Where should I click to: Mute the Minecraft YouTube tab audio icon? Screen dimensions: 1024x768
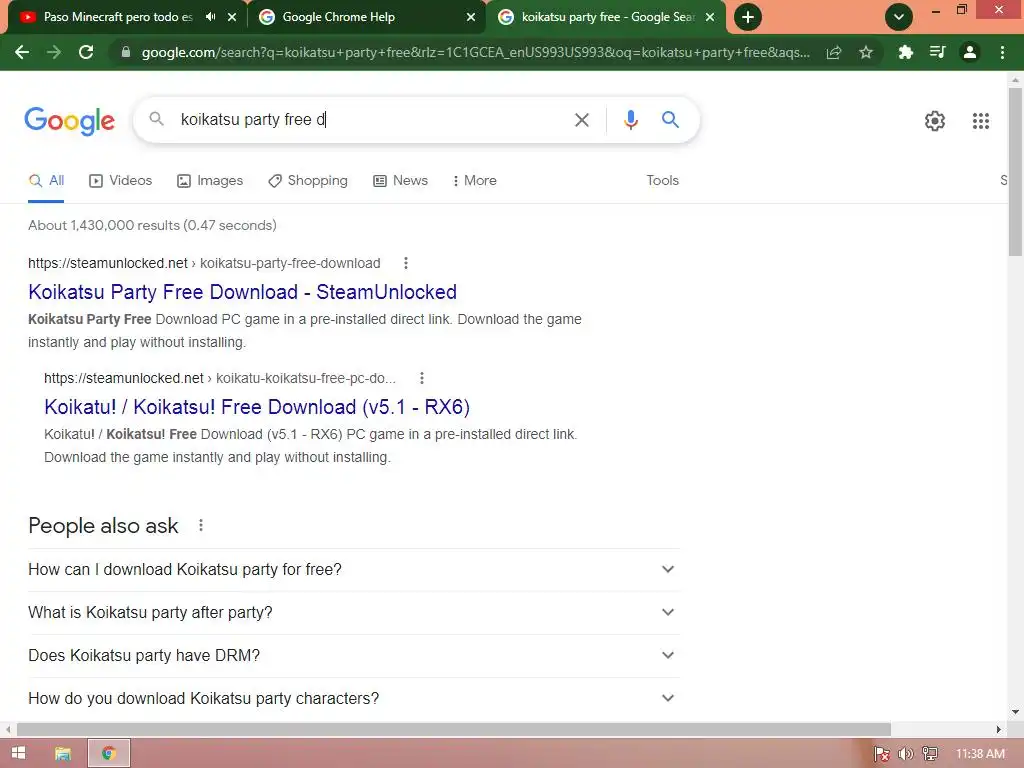click(x=210, y=17)
